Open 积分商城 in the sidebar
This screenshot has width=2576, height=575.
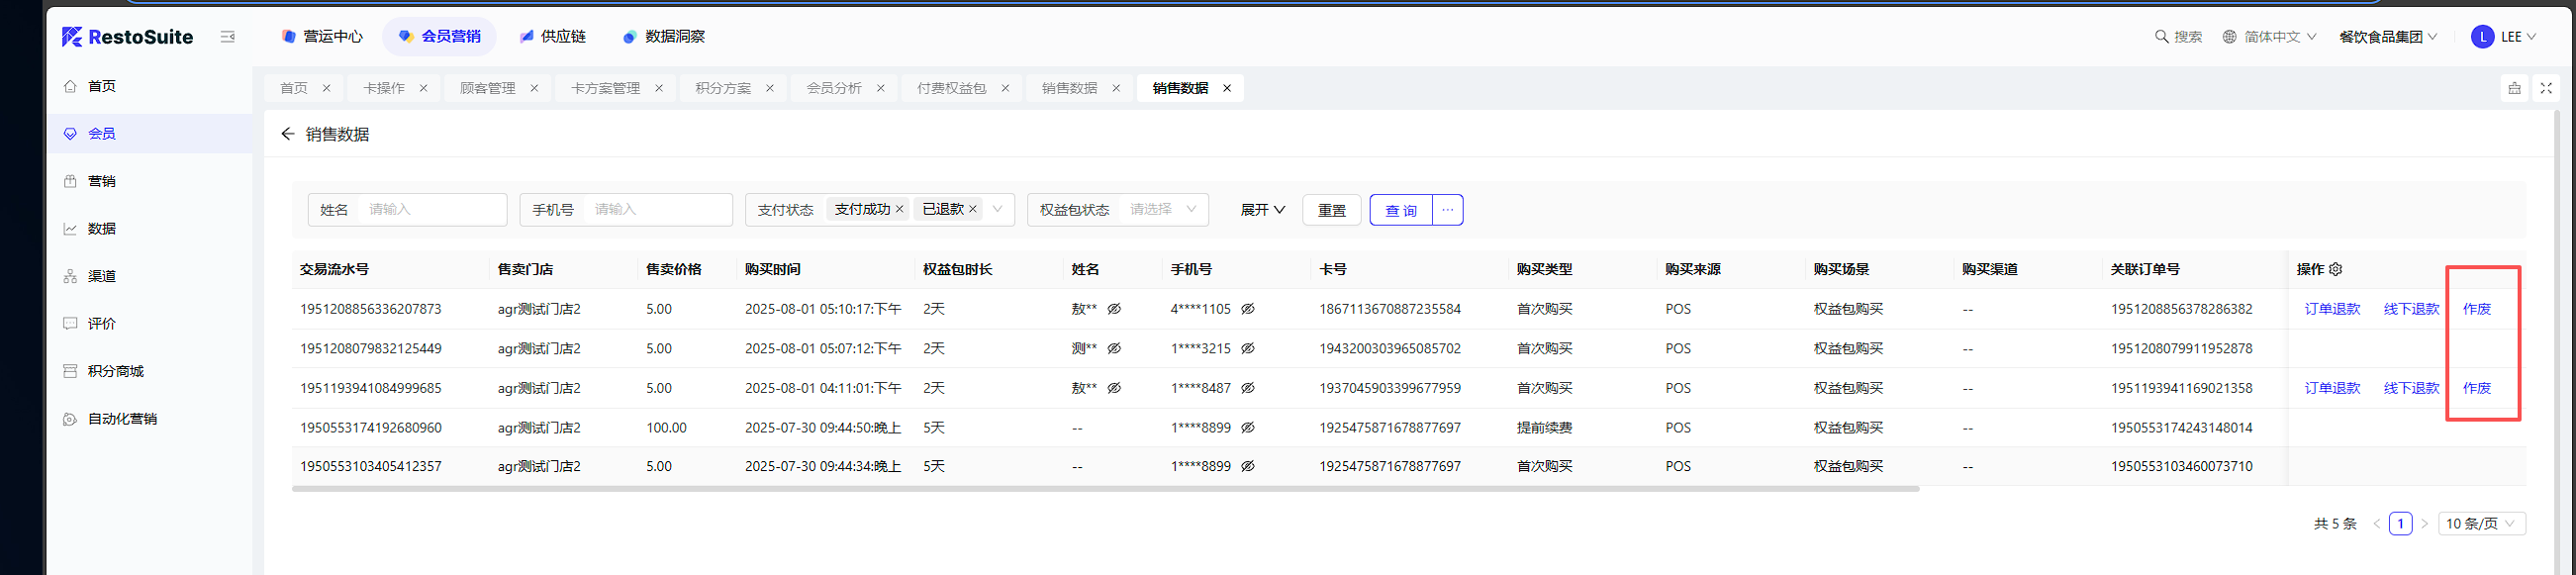(x=115, y=371)
